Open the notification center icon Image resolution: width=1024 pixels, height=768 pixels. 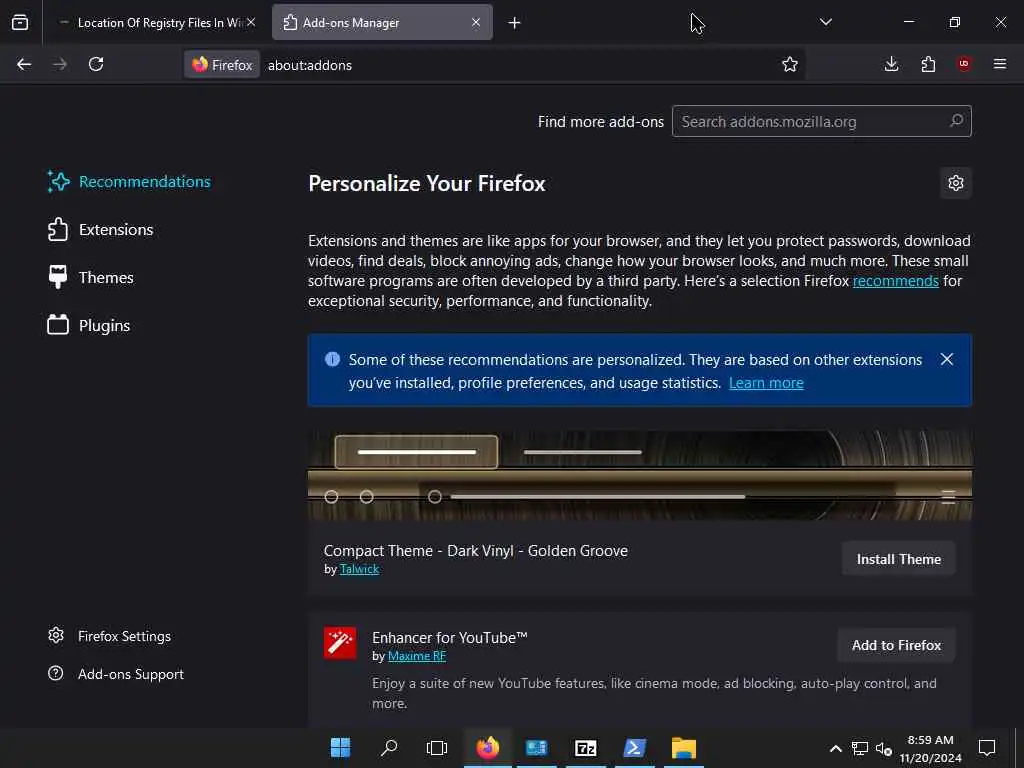[987, 748]
